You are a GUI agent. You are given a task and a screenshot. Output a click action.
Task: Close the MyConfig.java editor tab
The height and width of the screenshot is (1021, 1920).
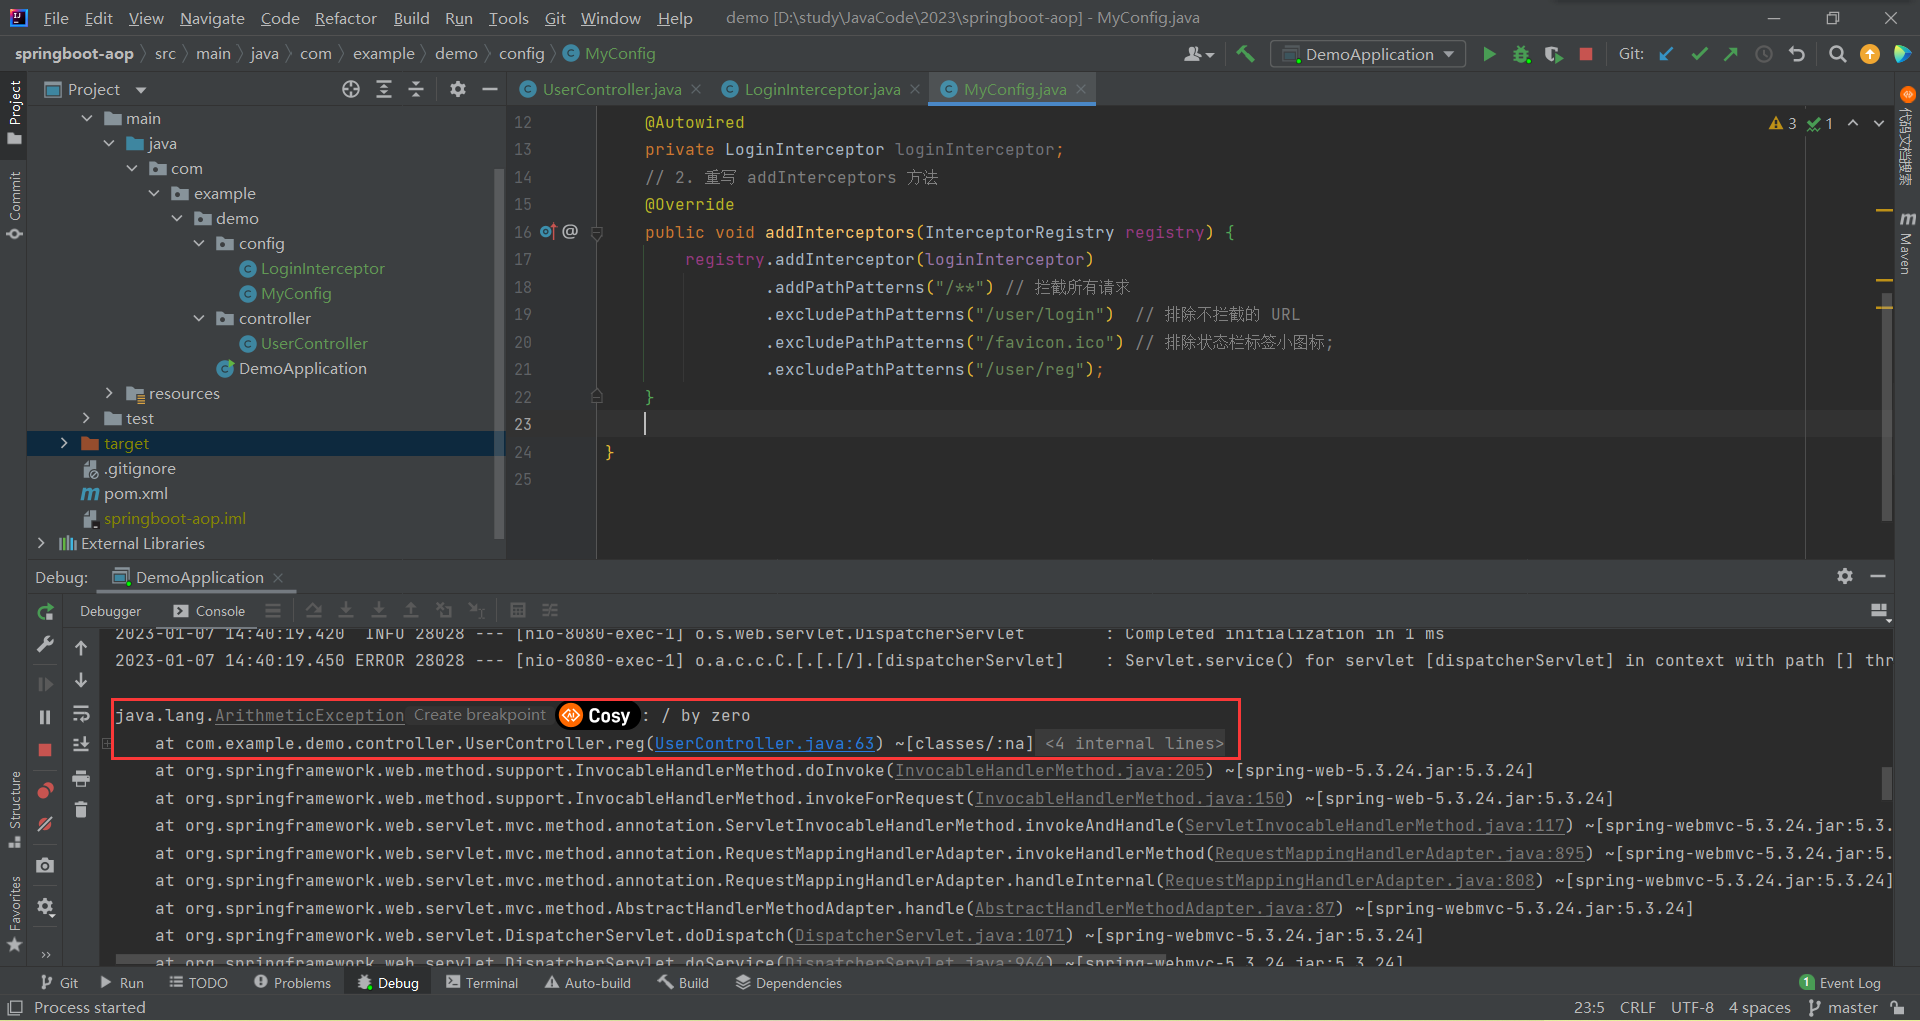coord(1081,89)
